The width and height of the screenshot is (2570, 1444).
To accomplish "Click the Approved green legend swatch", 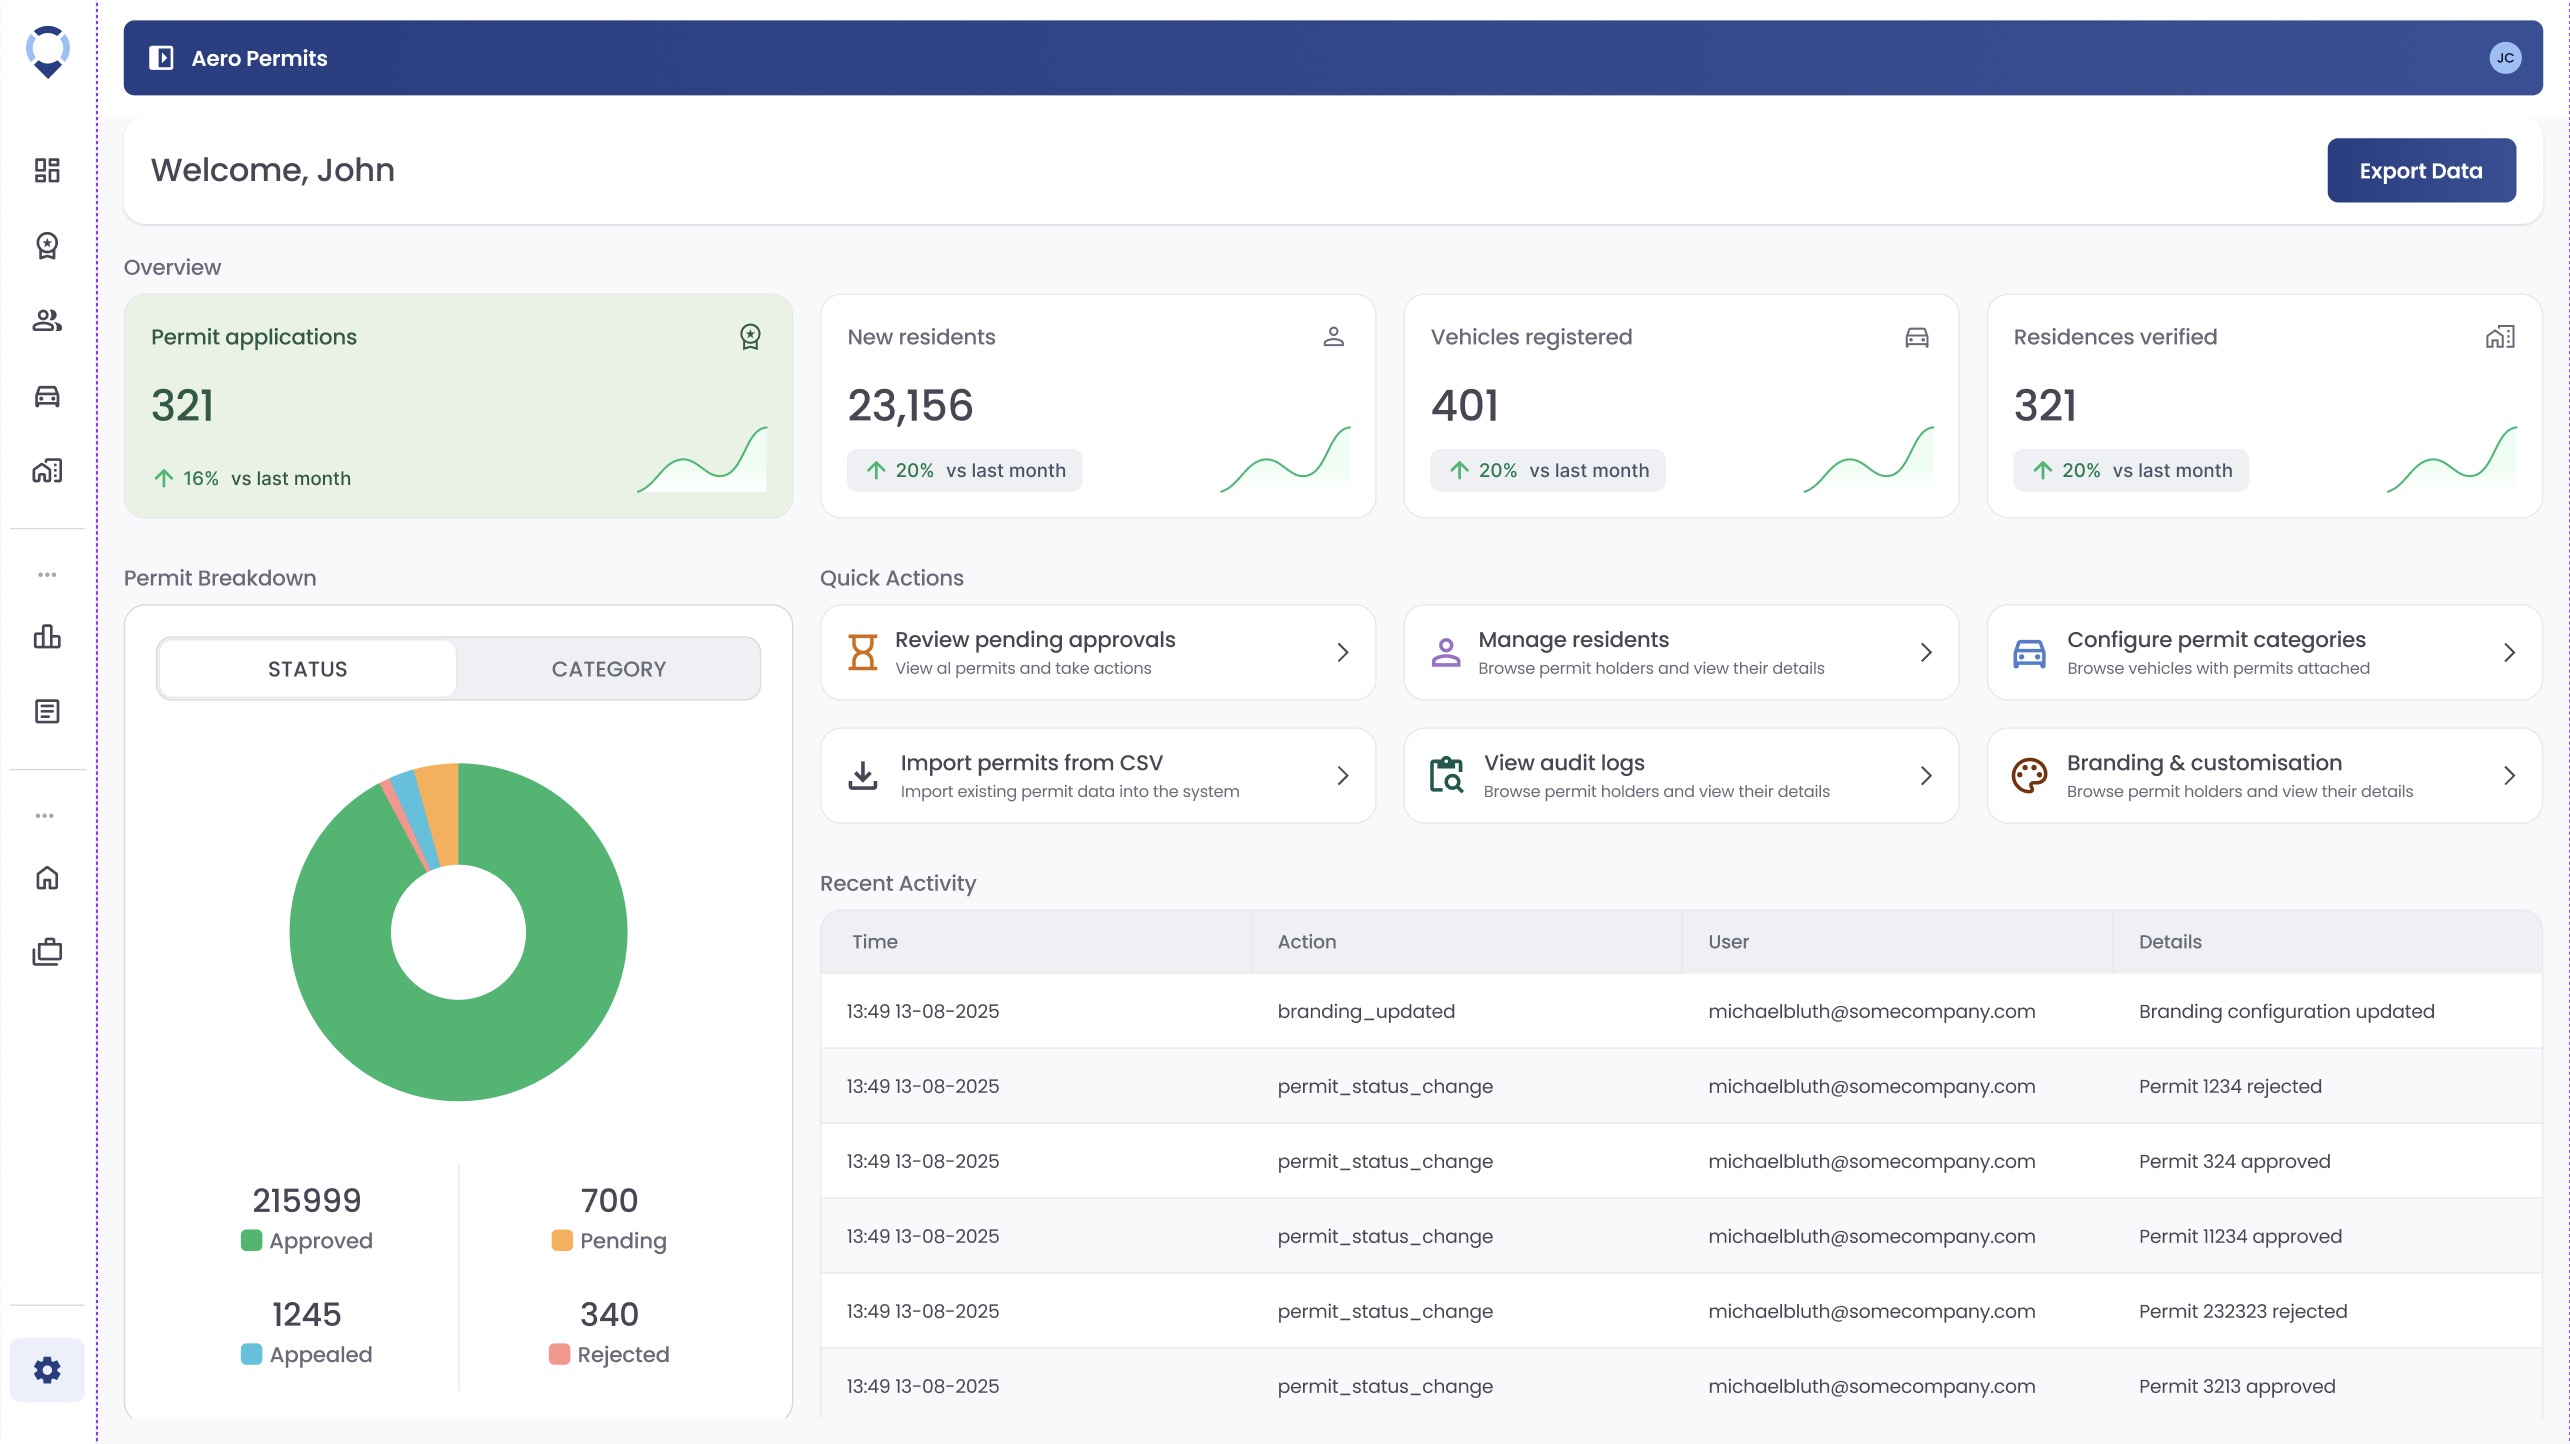I will [251, 1240].
